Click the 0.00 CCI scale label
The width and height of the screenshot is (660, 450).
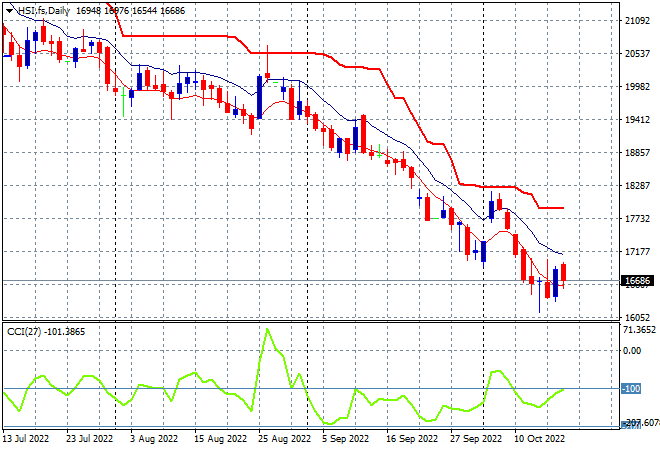click(632, 351)
